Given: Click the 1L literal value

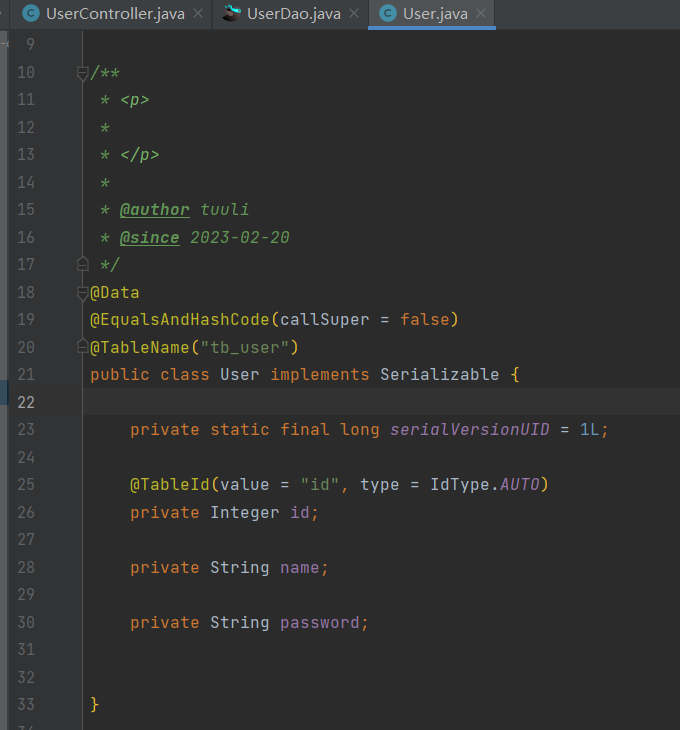Looking at the screenshot, I should pyautogui.click(x=589, y=430).
